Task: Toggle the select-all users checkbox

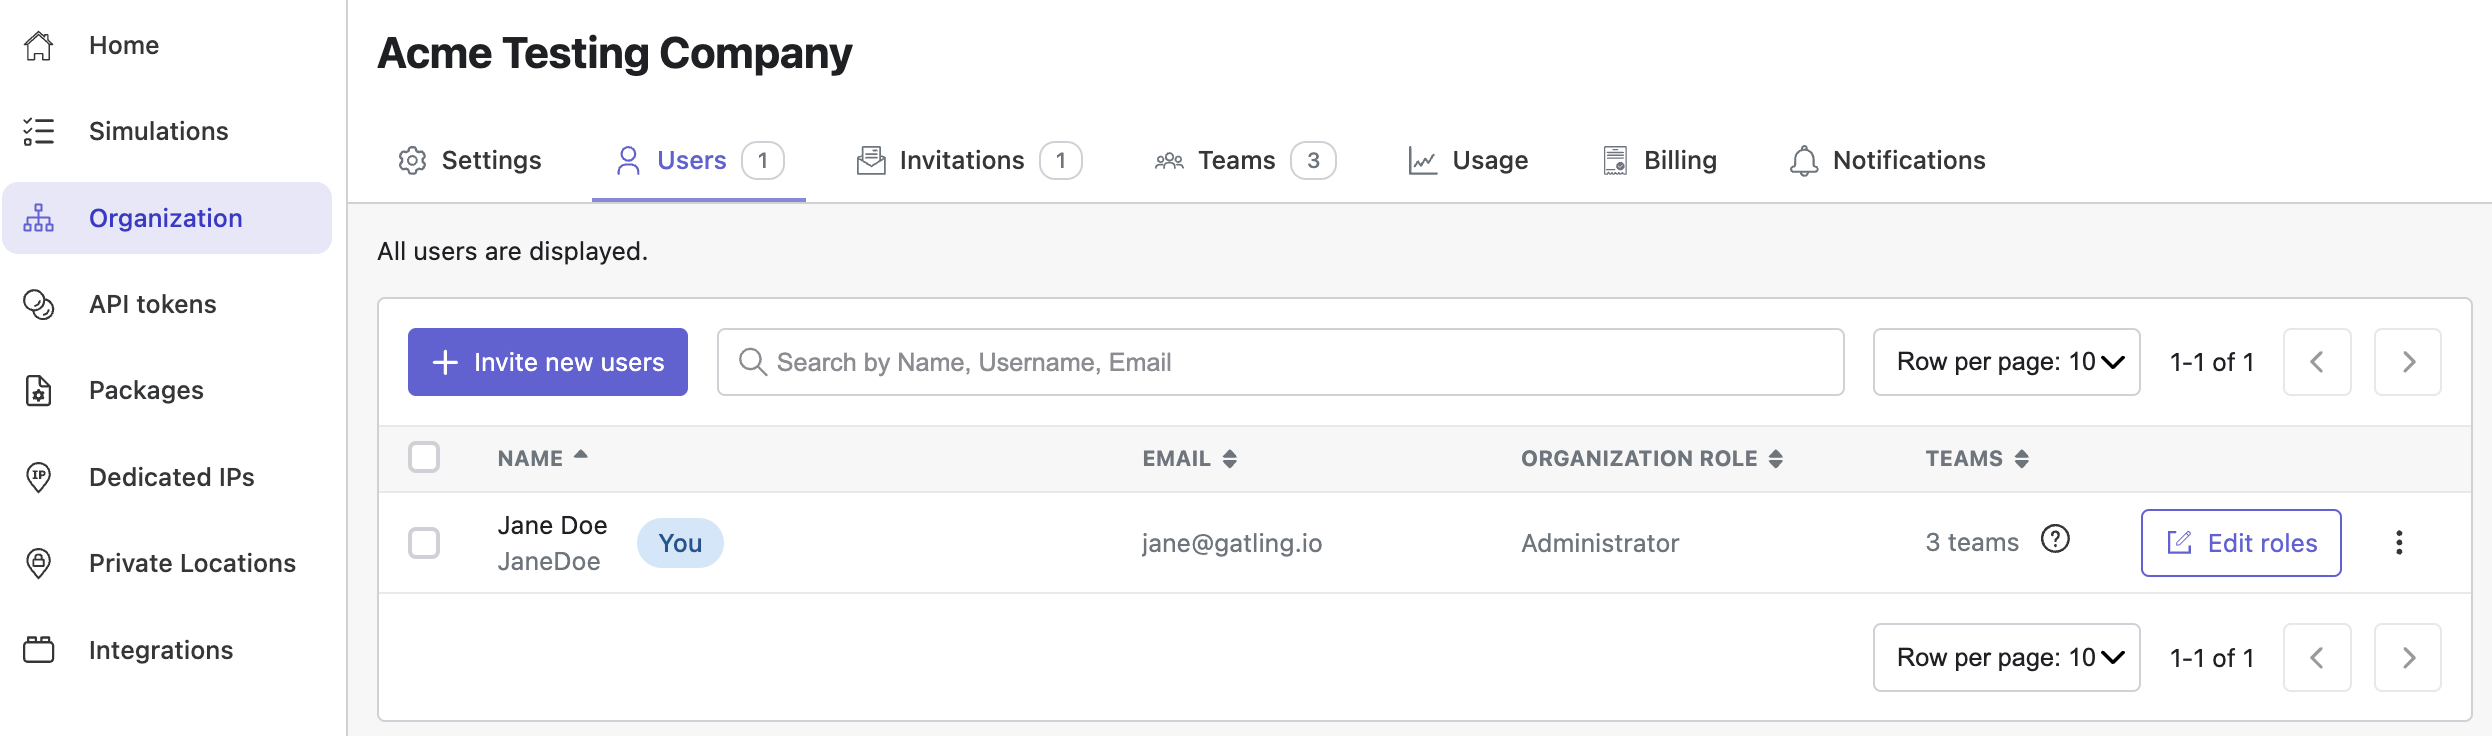Action: [x=424, y=457]
